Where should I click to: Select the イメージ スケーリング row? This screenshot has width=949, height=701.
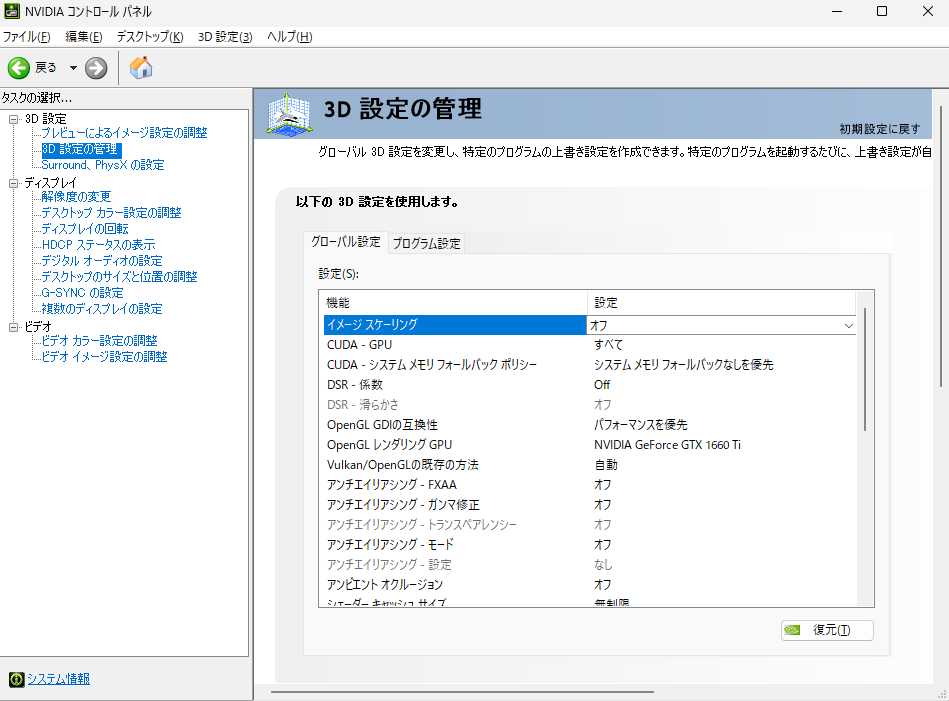click(590, 325)
